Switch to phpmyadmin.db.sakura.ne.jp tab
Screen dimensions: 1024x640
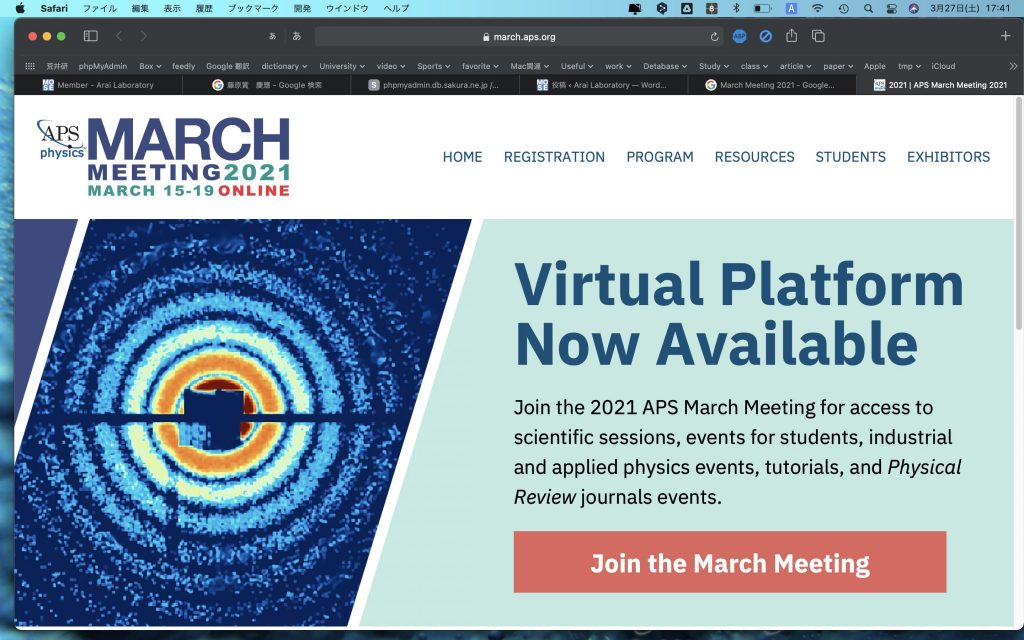(x=435, y=85)
